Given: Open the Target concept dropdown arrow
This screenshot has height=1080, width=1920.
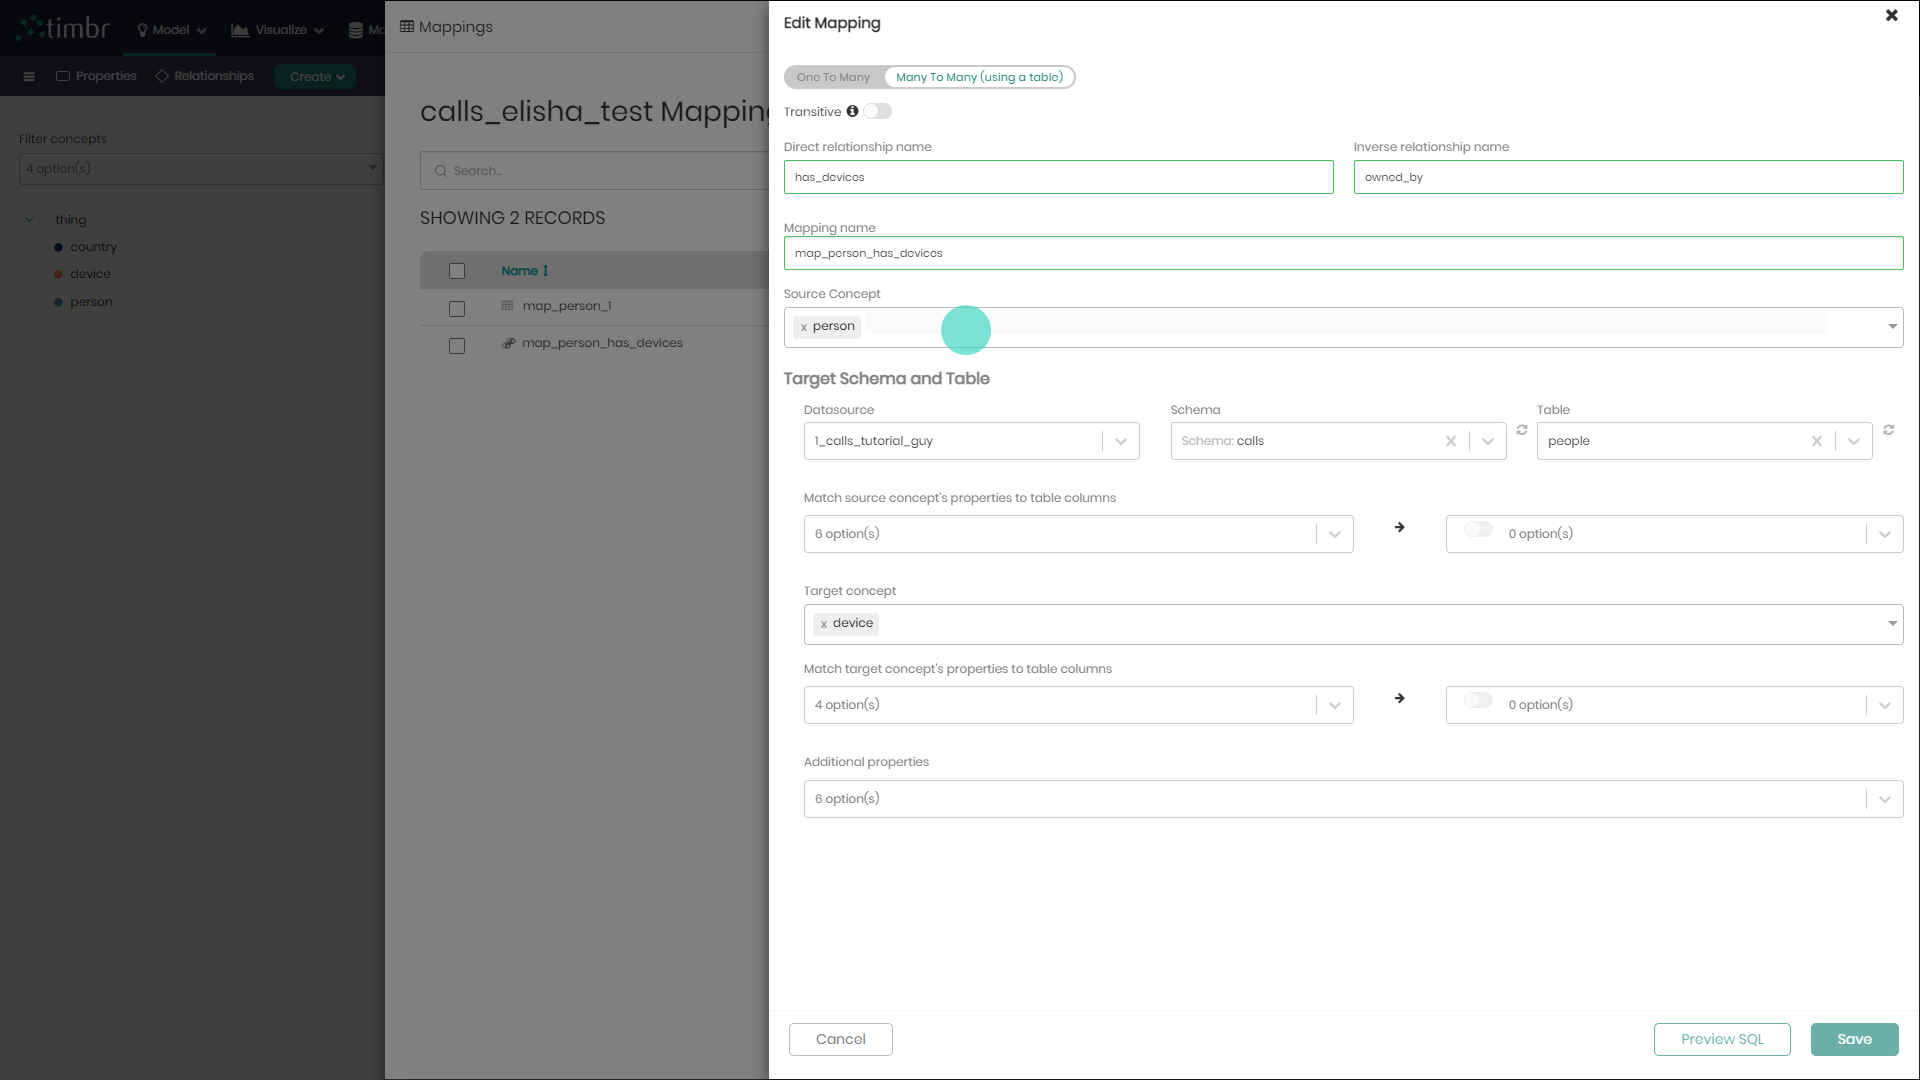Looking at the screenshot, I should pos(1892,624).
